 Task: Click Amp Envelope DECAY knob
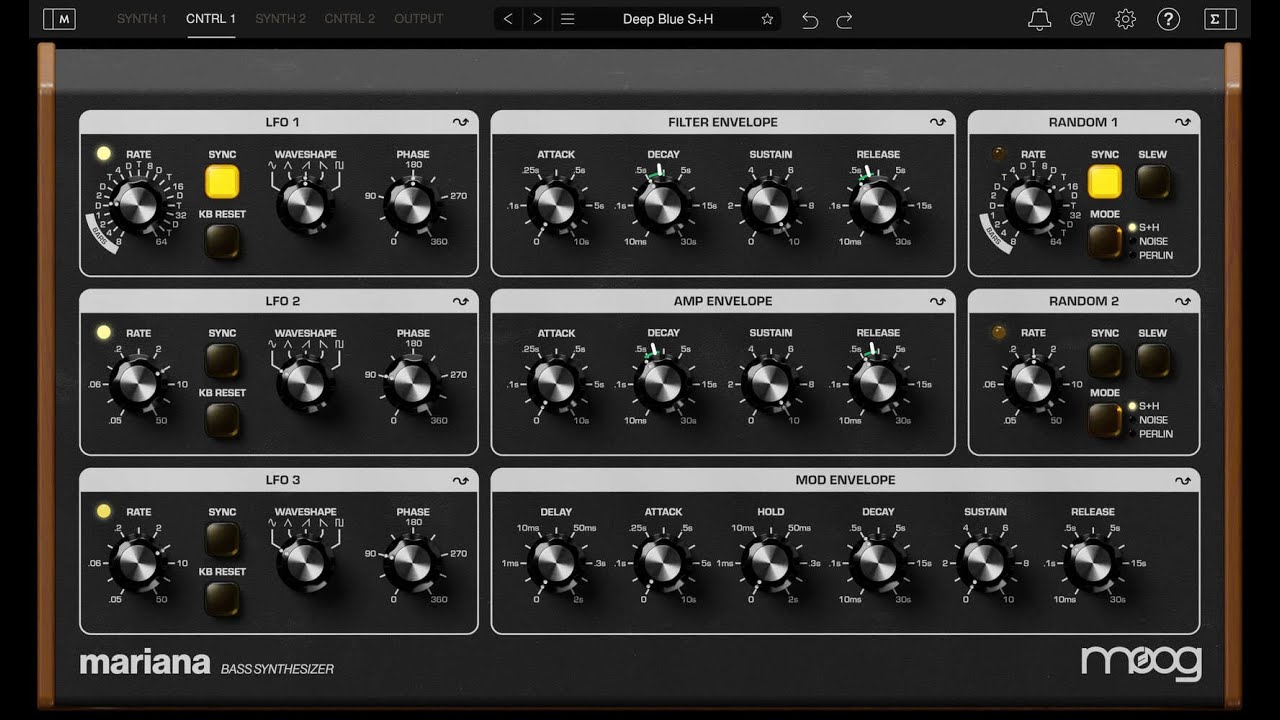(x=663, y=384)
